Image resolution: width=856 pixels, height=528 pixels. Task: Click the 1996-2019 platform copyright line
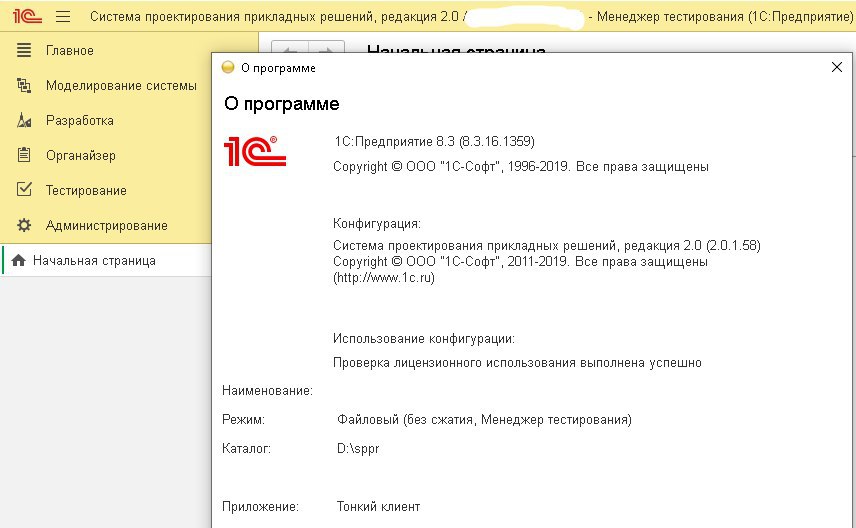point(521,167)
